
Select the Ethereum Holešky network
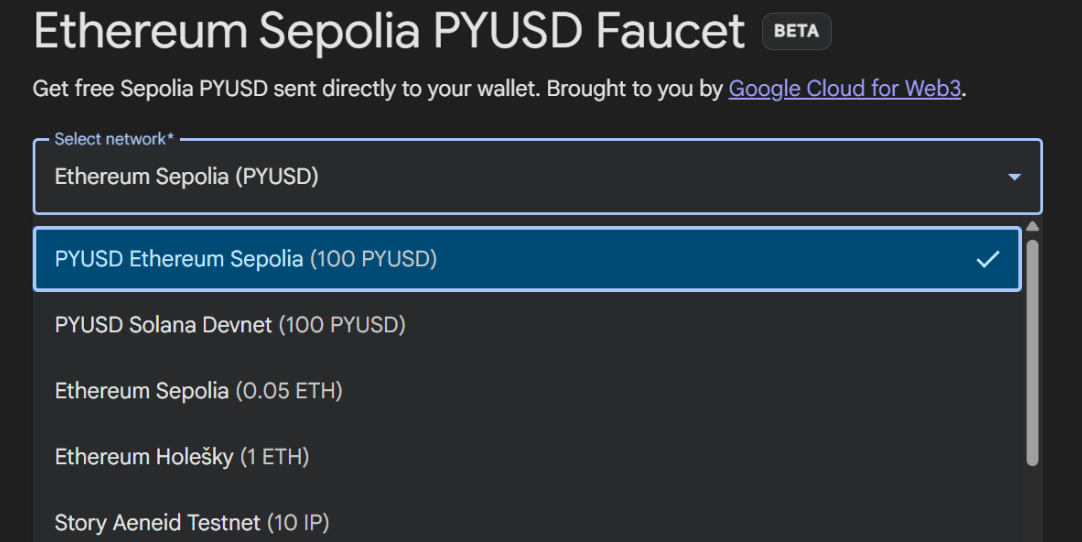click(x=144, y=457)
